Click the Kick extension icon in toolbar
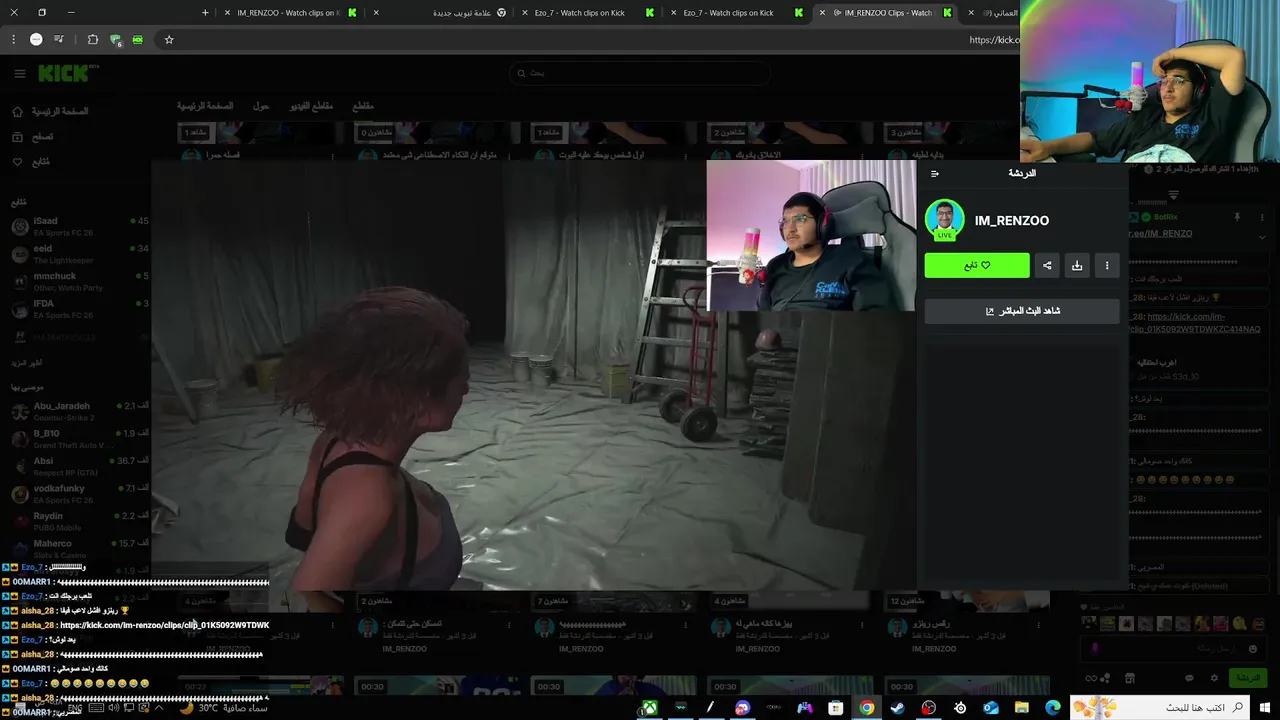Viewport: 1280px width, 720px height. point(138,40)
